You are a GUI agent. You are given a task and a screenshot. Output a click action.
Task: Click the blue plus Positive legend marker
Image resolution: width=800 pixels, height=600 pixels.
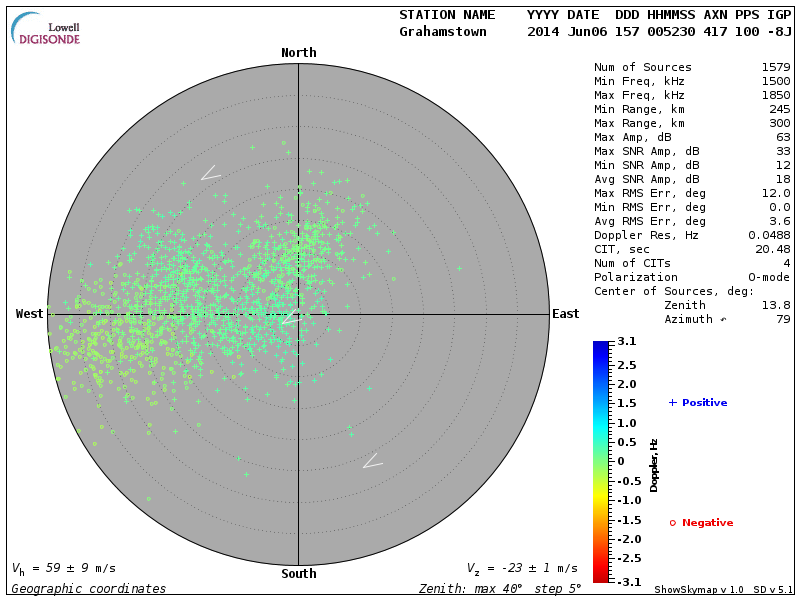(672, 403)
